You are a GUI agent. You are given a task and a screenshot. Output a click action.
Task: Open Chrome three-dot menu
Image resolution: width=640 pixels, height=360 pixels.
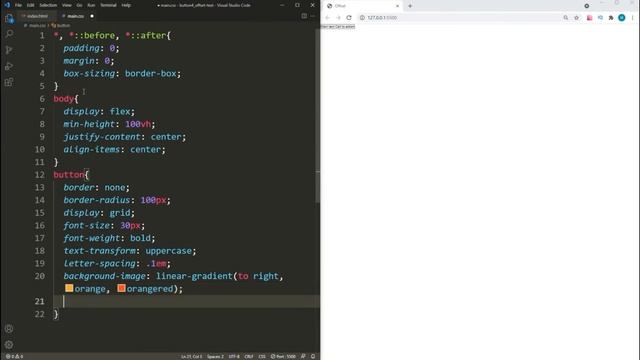[x=633, y=18]
